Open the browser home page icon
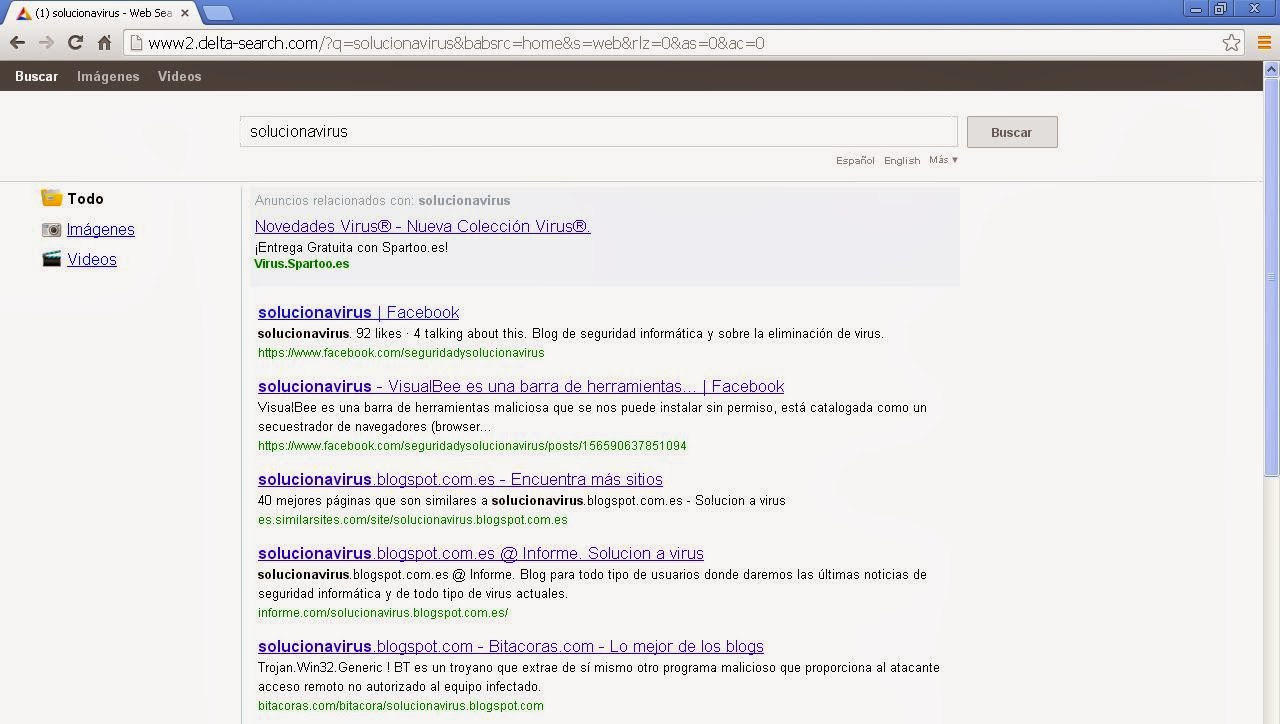This screenshot has width=1280, height=724. 104,42
